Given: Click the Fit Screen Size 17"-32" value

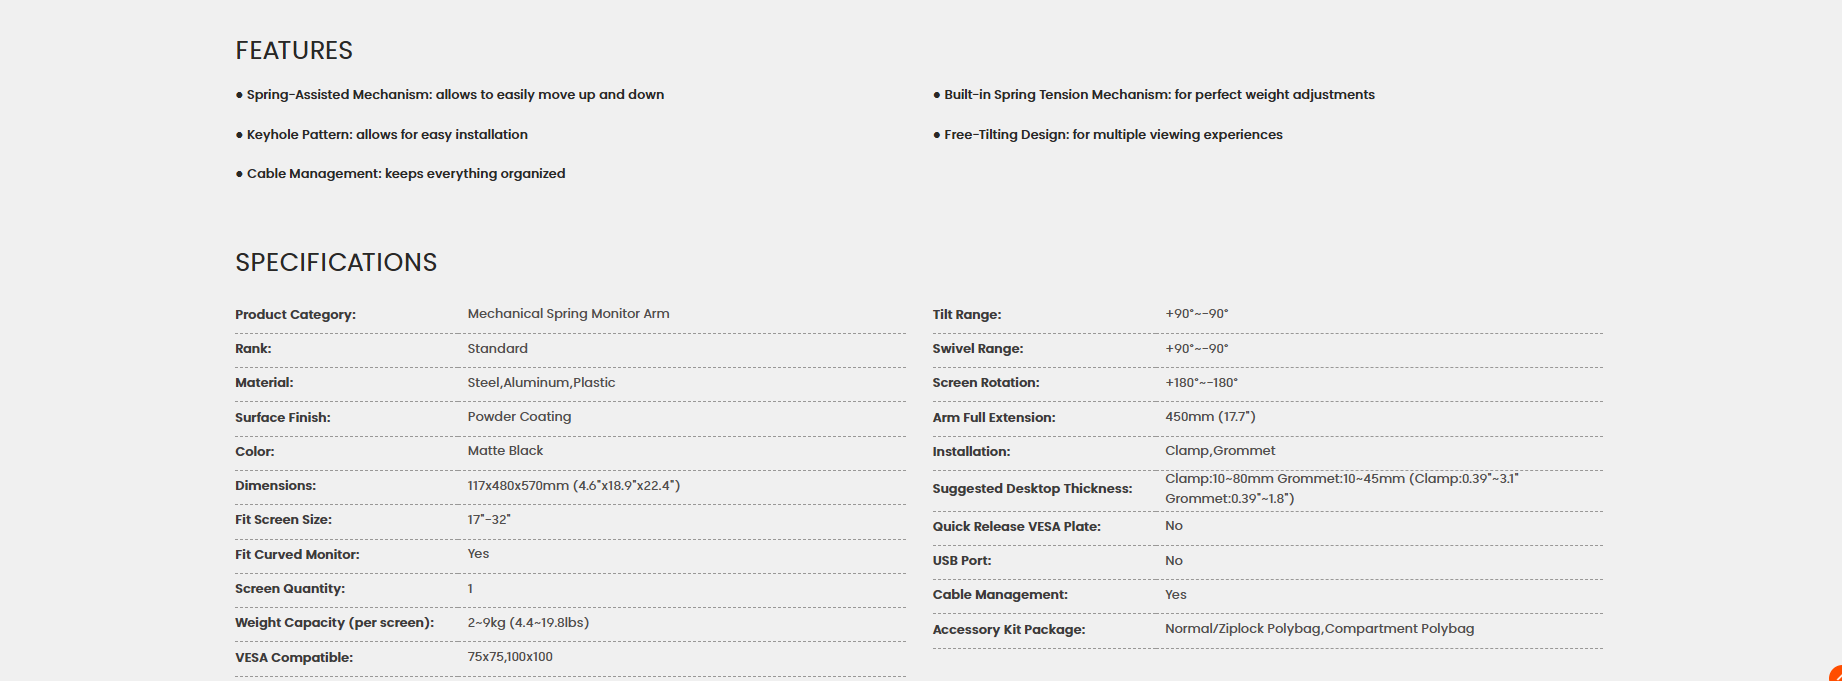Looking at the screenshot, I should pos(488,520).
